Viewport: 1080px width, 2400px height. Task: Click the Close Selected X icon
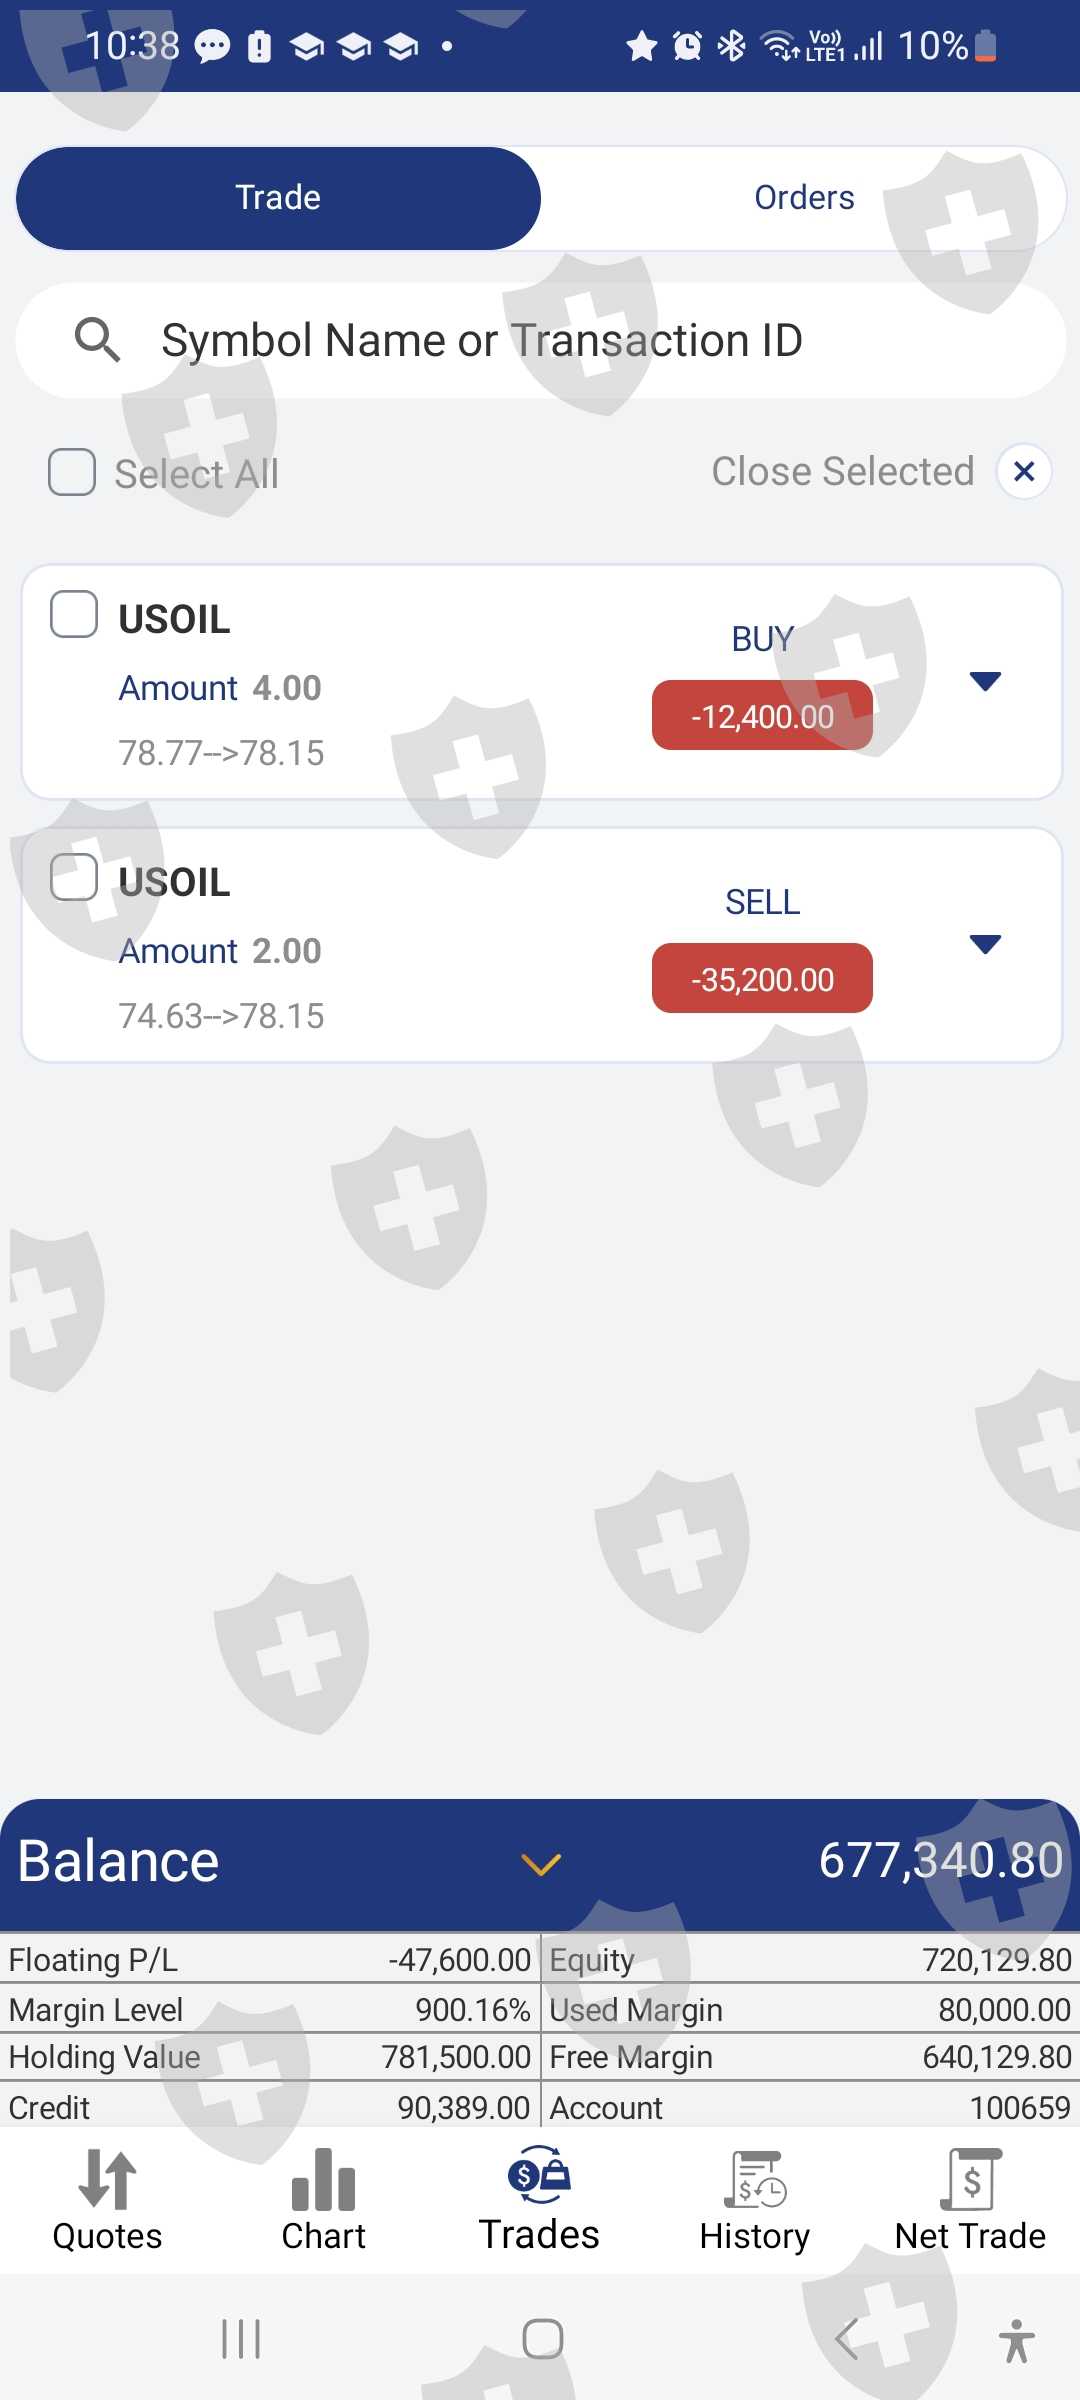[1023, 471]
